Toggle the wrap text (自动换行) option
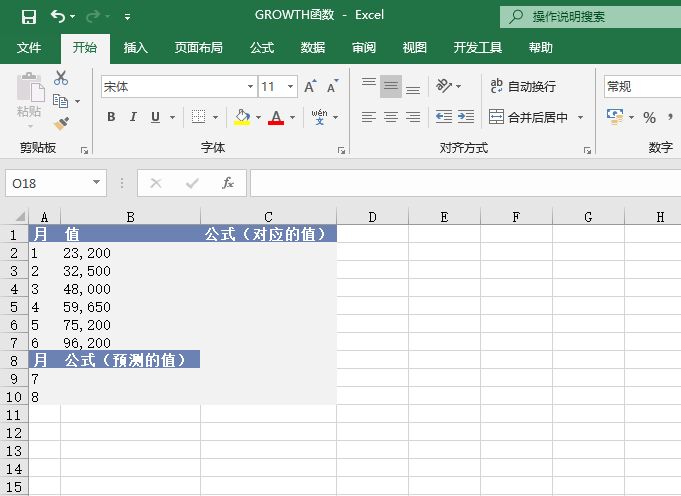The height and width of the screenshot is (496, 681). 523,87
